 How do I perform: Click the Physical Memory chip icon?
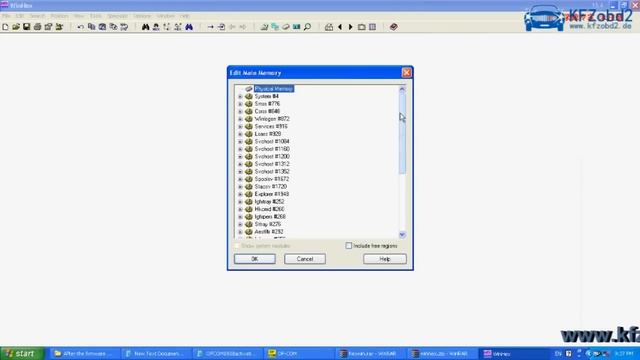(x=249, y=89)
